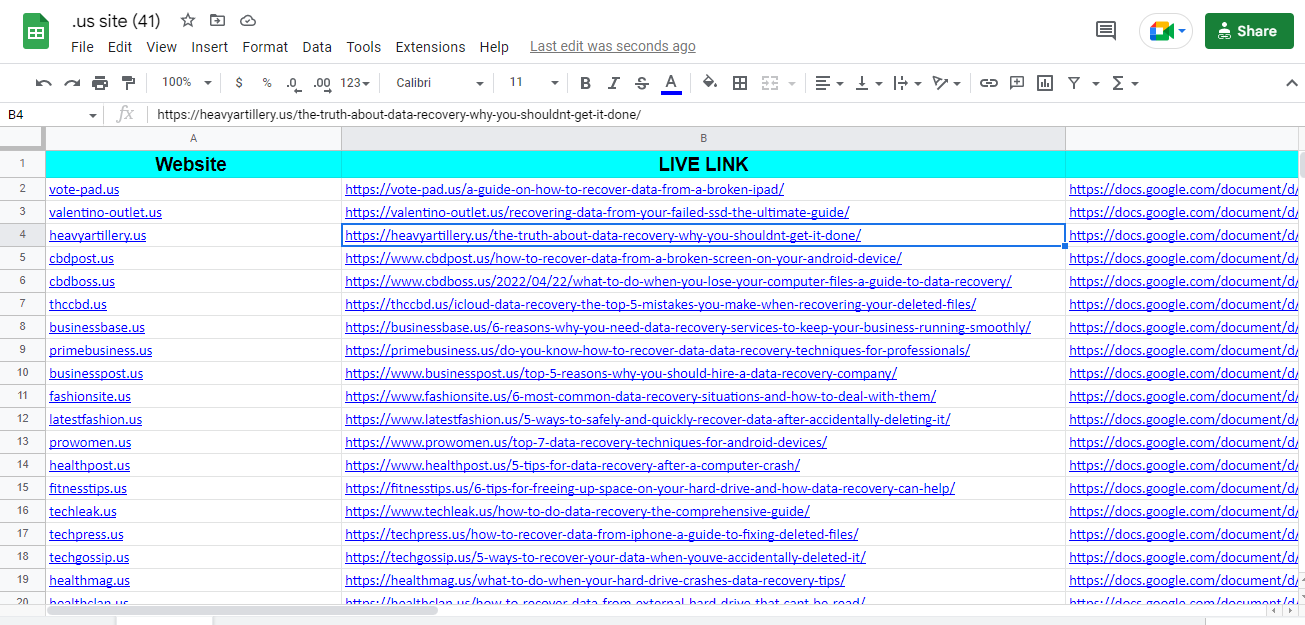Screen dimensions: 1305x625
Task: Click the green Share button
Action: tap(1248, 31)
